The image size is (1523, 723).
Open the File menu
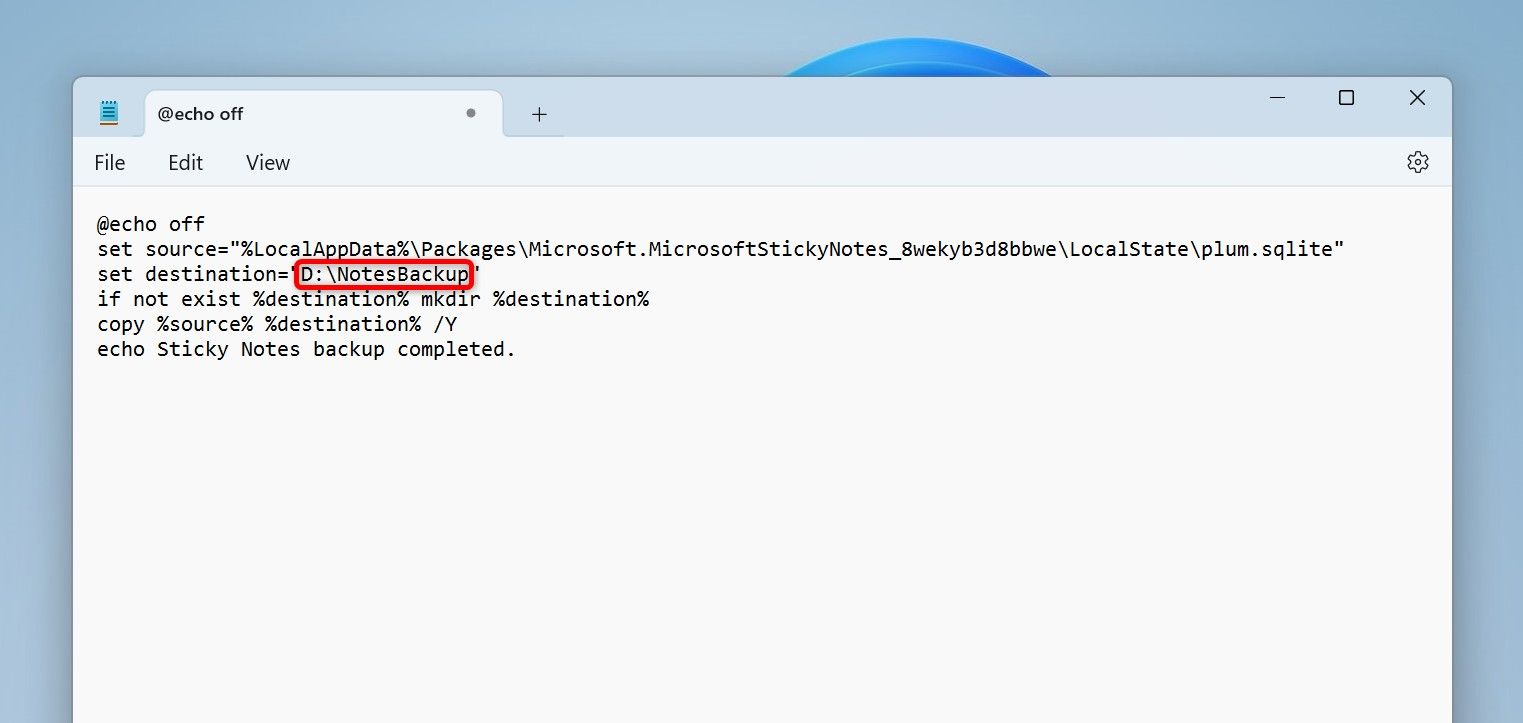[109, 162]
